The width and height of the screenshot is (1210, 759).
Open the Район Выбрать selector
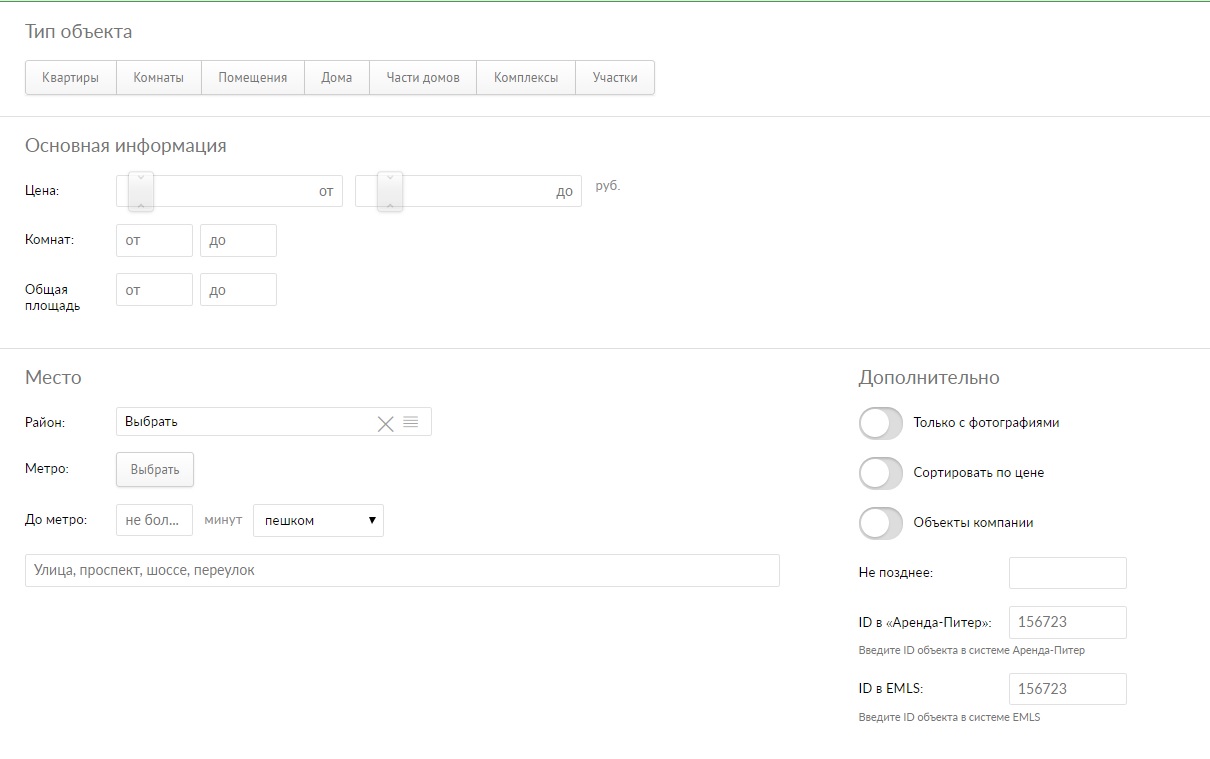pyautogui.click(x=274, y=422)
